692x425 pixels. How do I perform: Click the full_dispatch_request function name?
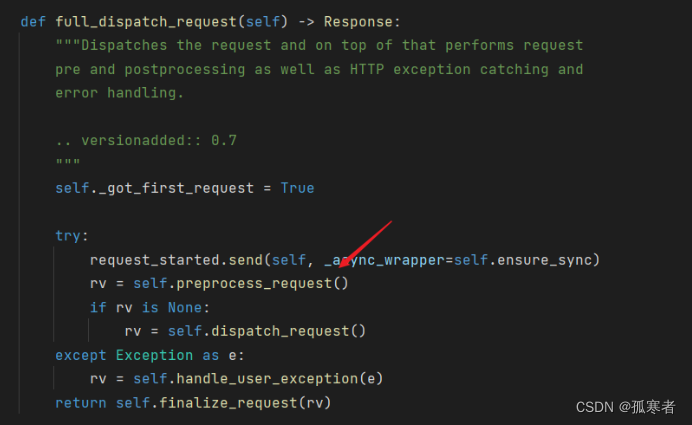(146, 22)
